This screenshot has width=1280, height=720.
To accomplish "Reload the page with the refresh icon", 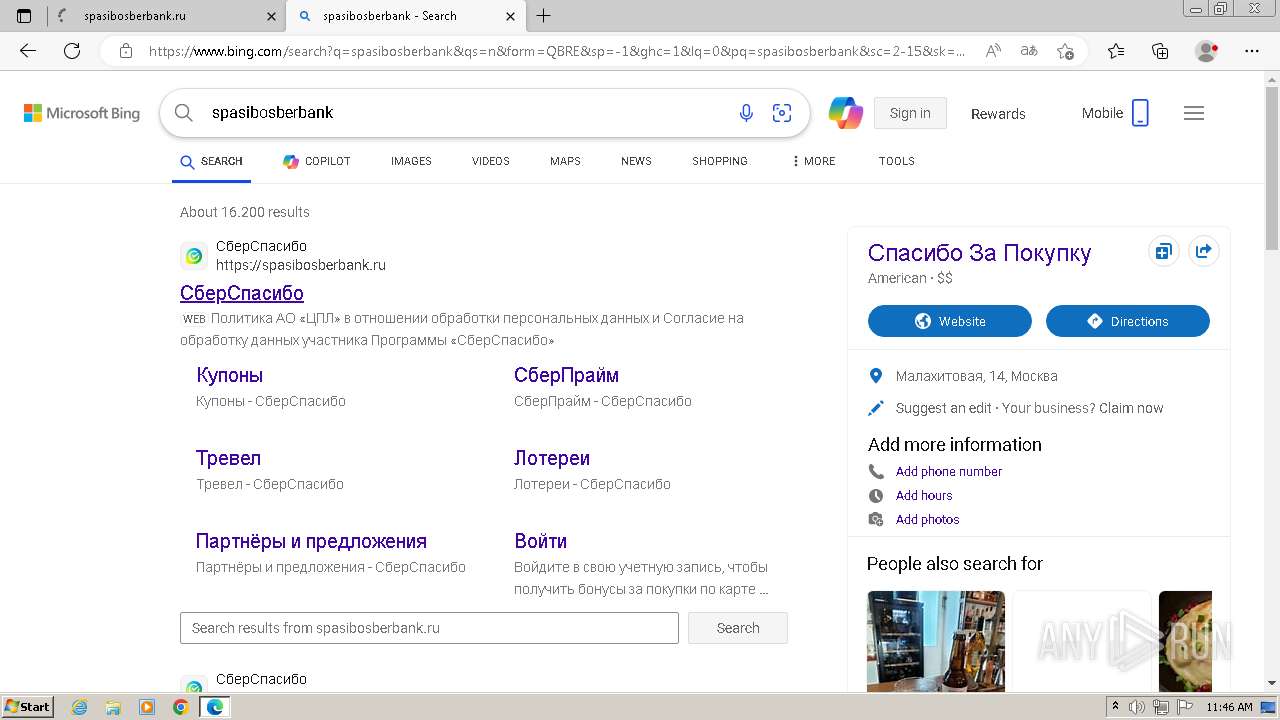I will 72,51.
